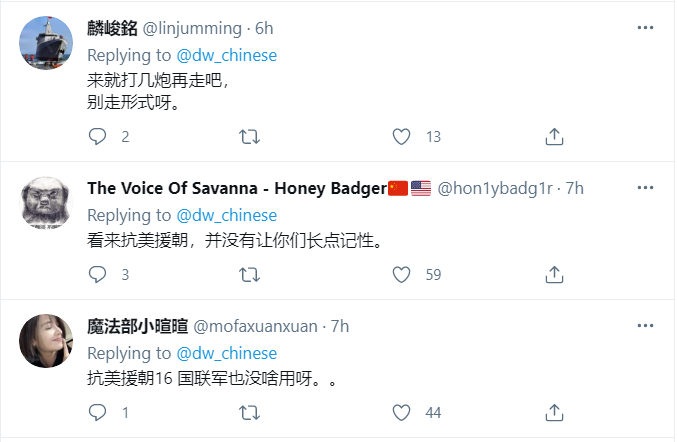Share Honey Badger's tweet
678x442 pixels.
pyautogui.click(x=554, y=274)
